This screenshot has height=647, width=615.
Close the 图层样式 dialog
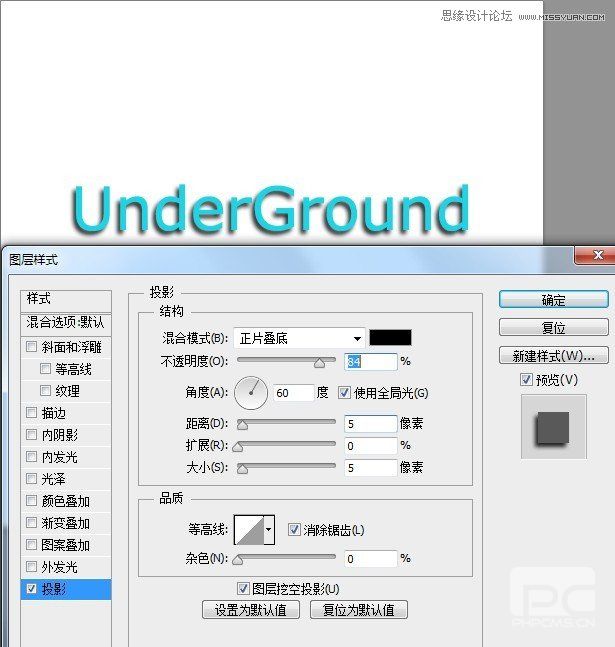coord(595,255)
